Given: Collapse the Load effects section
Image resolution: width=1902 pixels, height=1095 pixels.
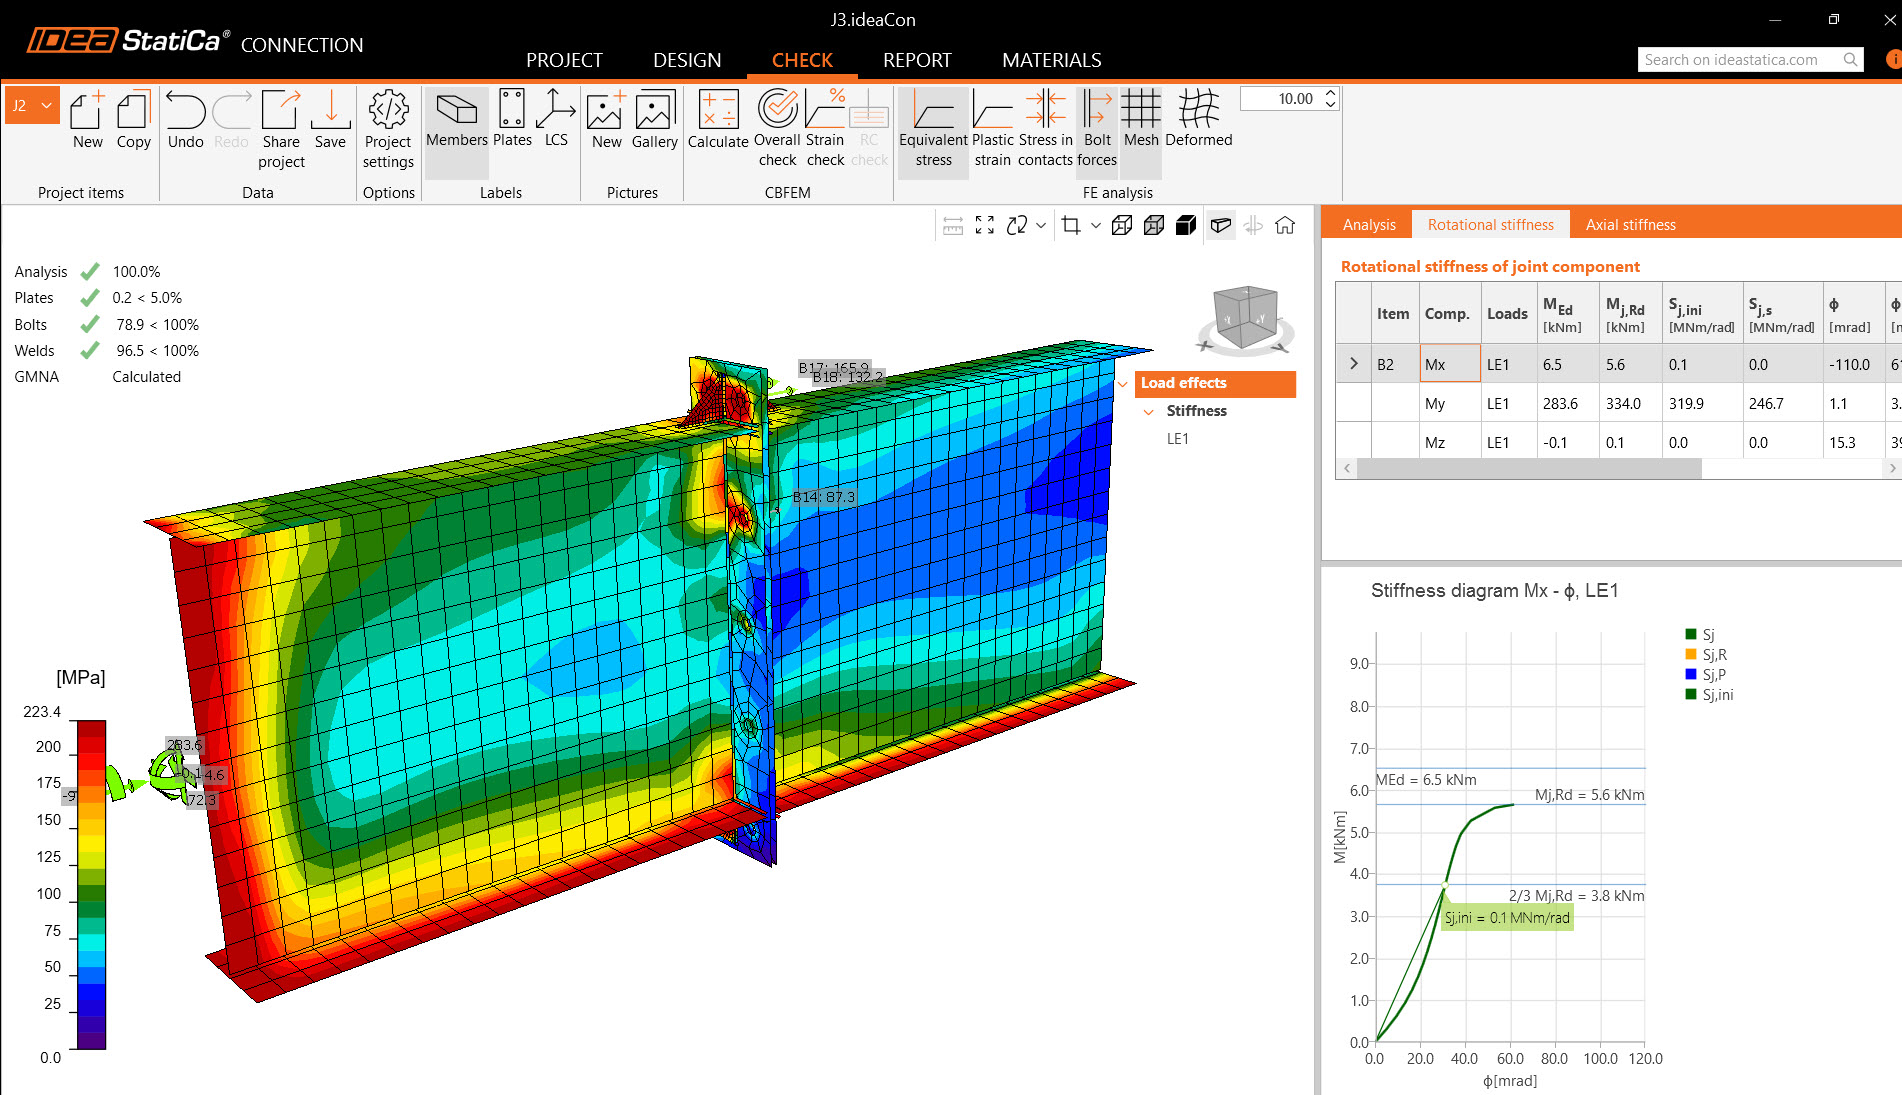Looking at the screenshot, I should pyautogui.click(x=1124, y=383).
